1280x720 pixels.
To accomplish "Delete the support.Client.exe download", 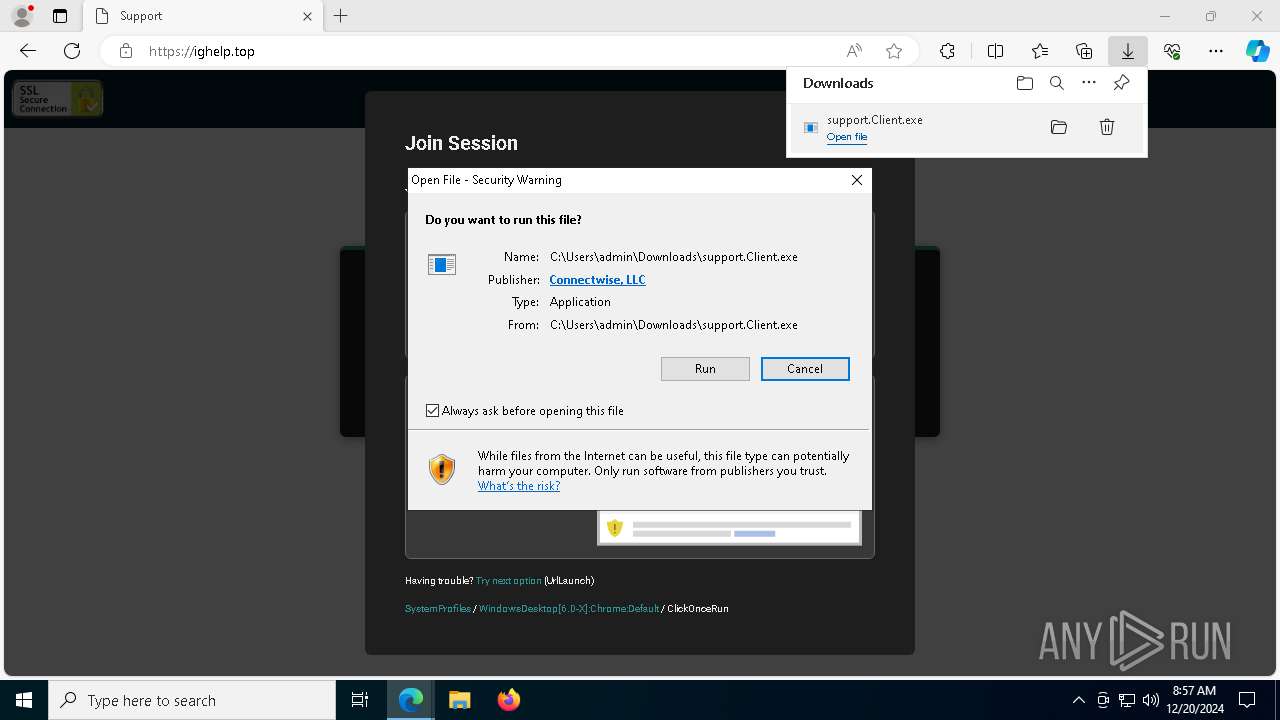I will pos(1107,127).
